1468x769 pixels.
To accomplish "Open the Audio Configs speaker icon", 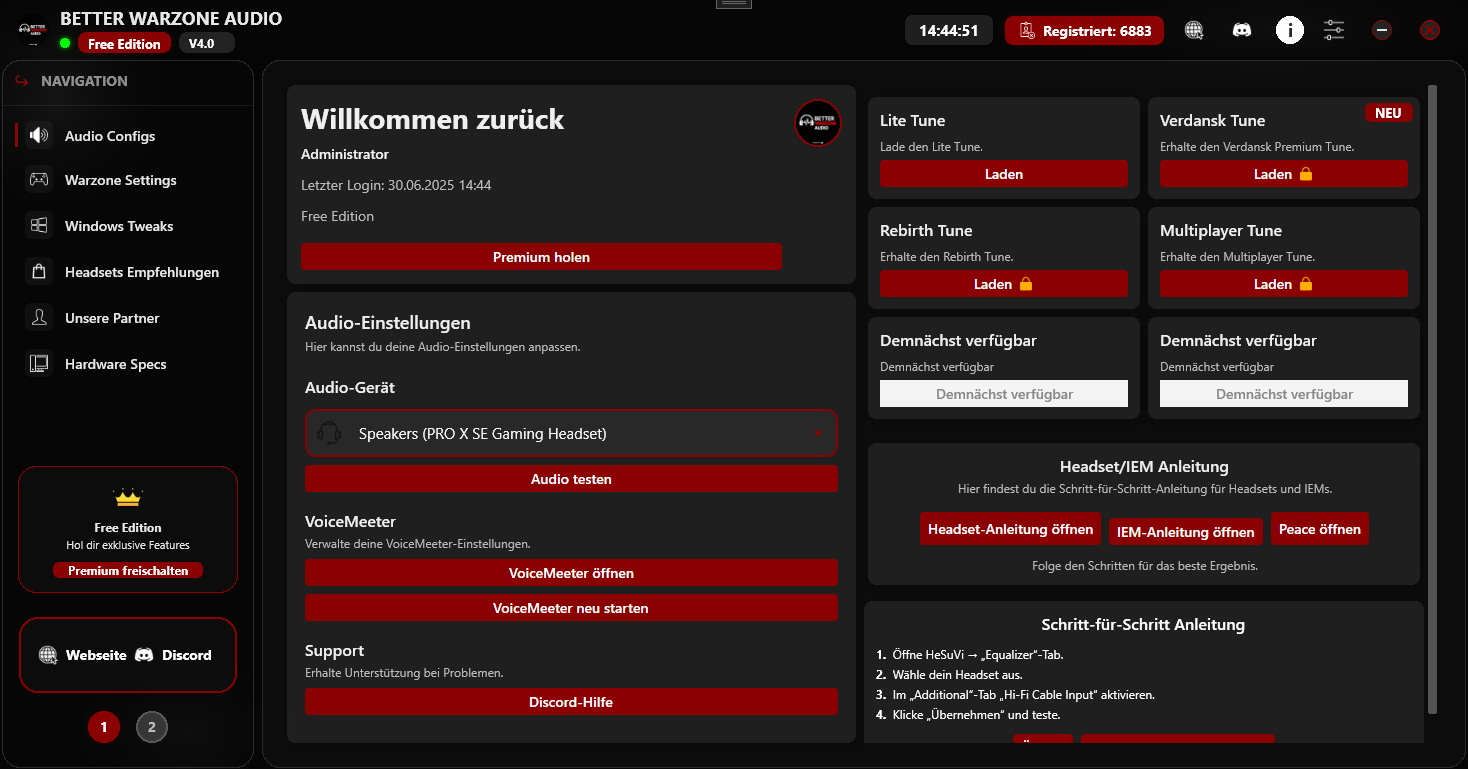I will [39, 135].
